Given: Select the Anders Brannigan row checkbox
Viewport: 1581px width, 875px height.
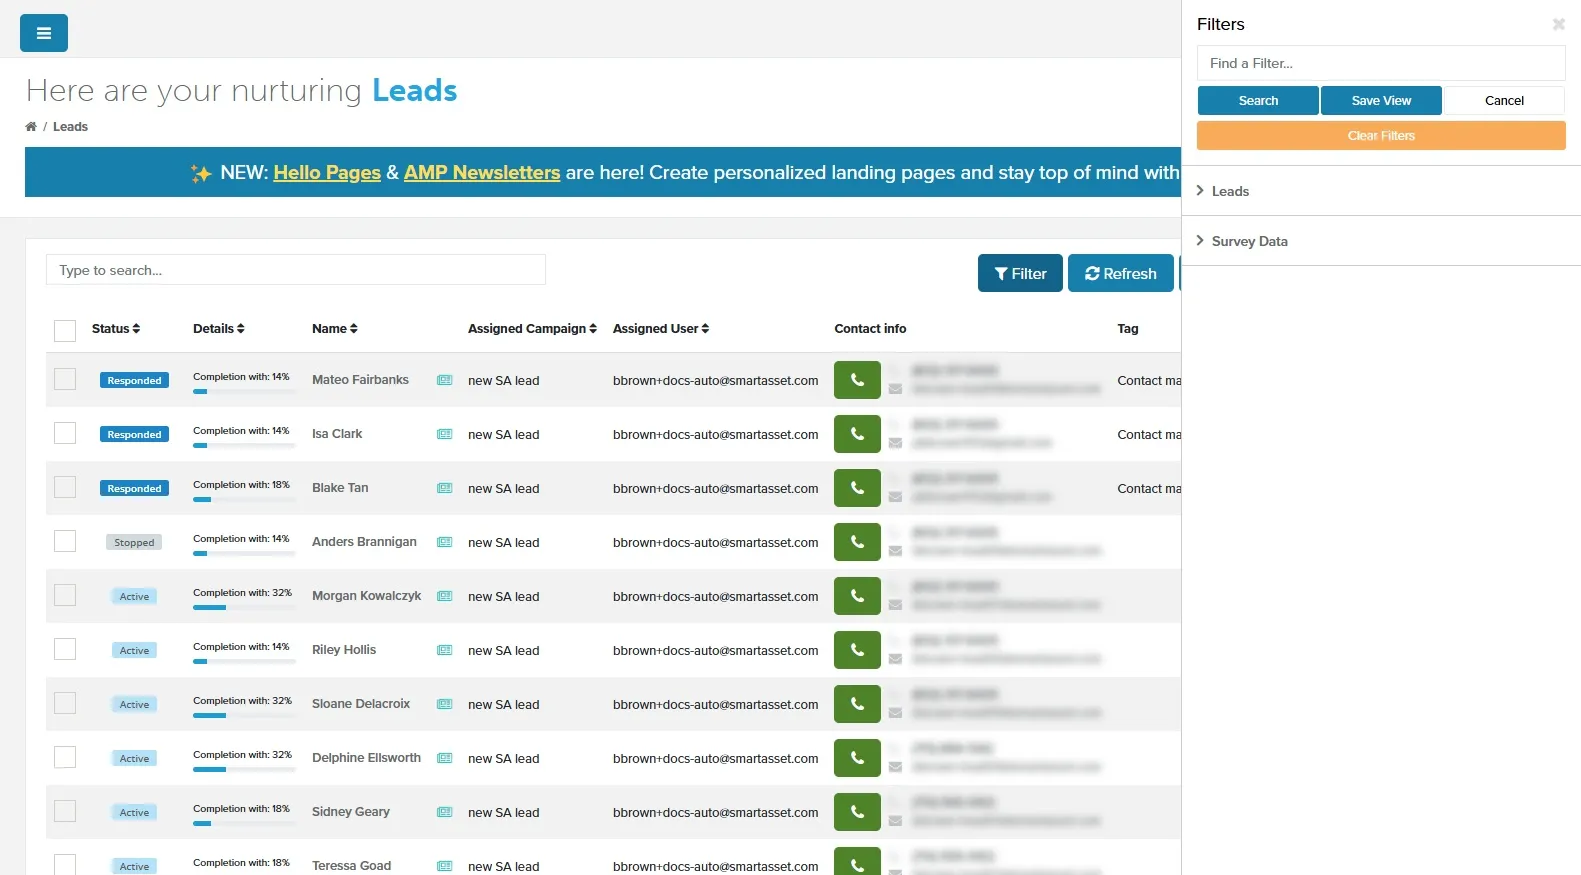Looking at the screenshot, I should click(65, 541).
